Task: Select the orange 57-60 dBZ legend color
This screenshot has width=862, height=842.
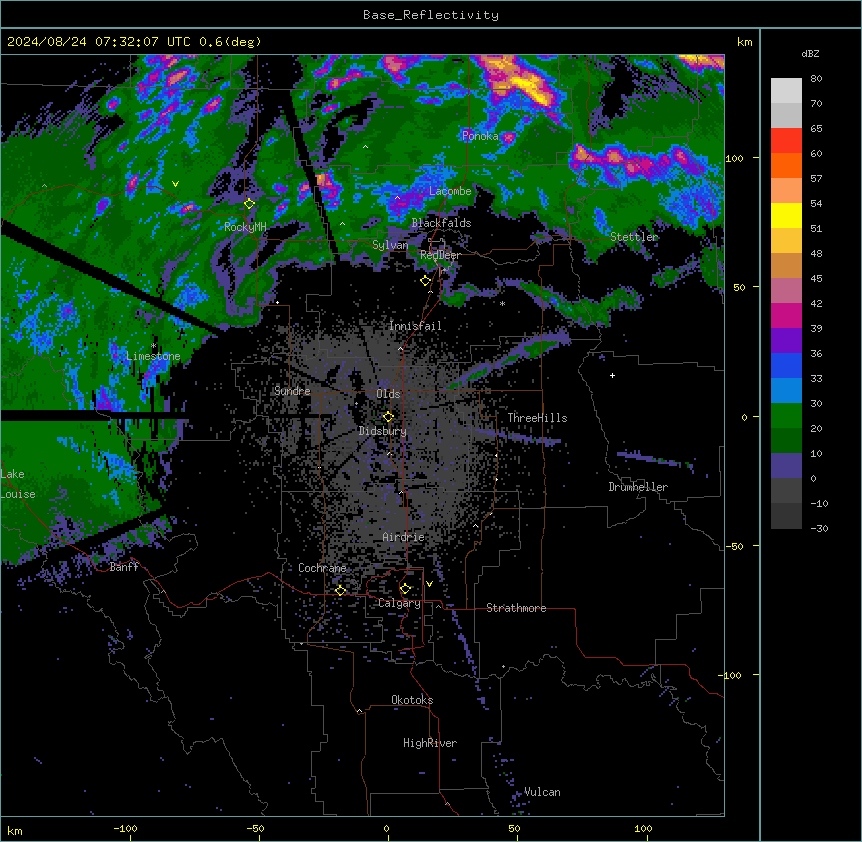Action: tap(786, 166)
